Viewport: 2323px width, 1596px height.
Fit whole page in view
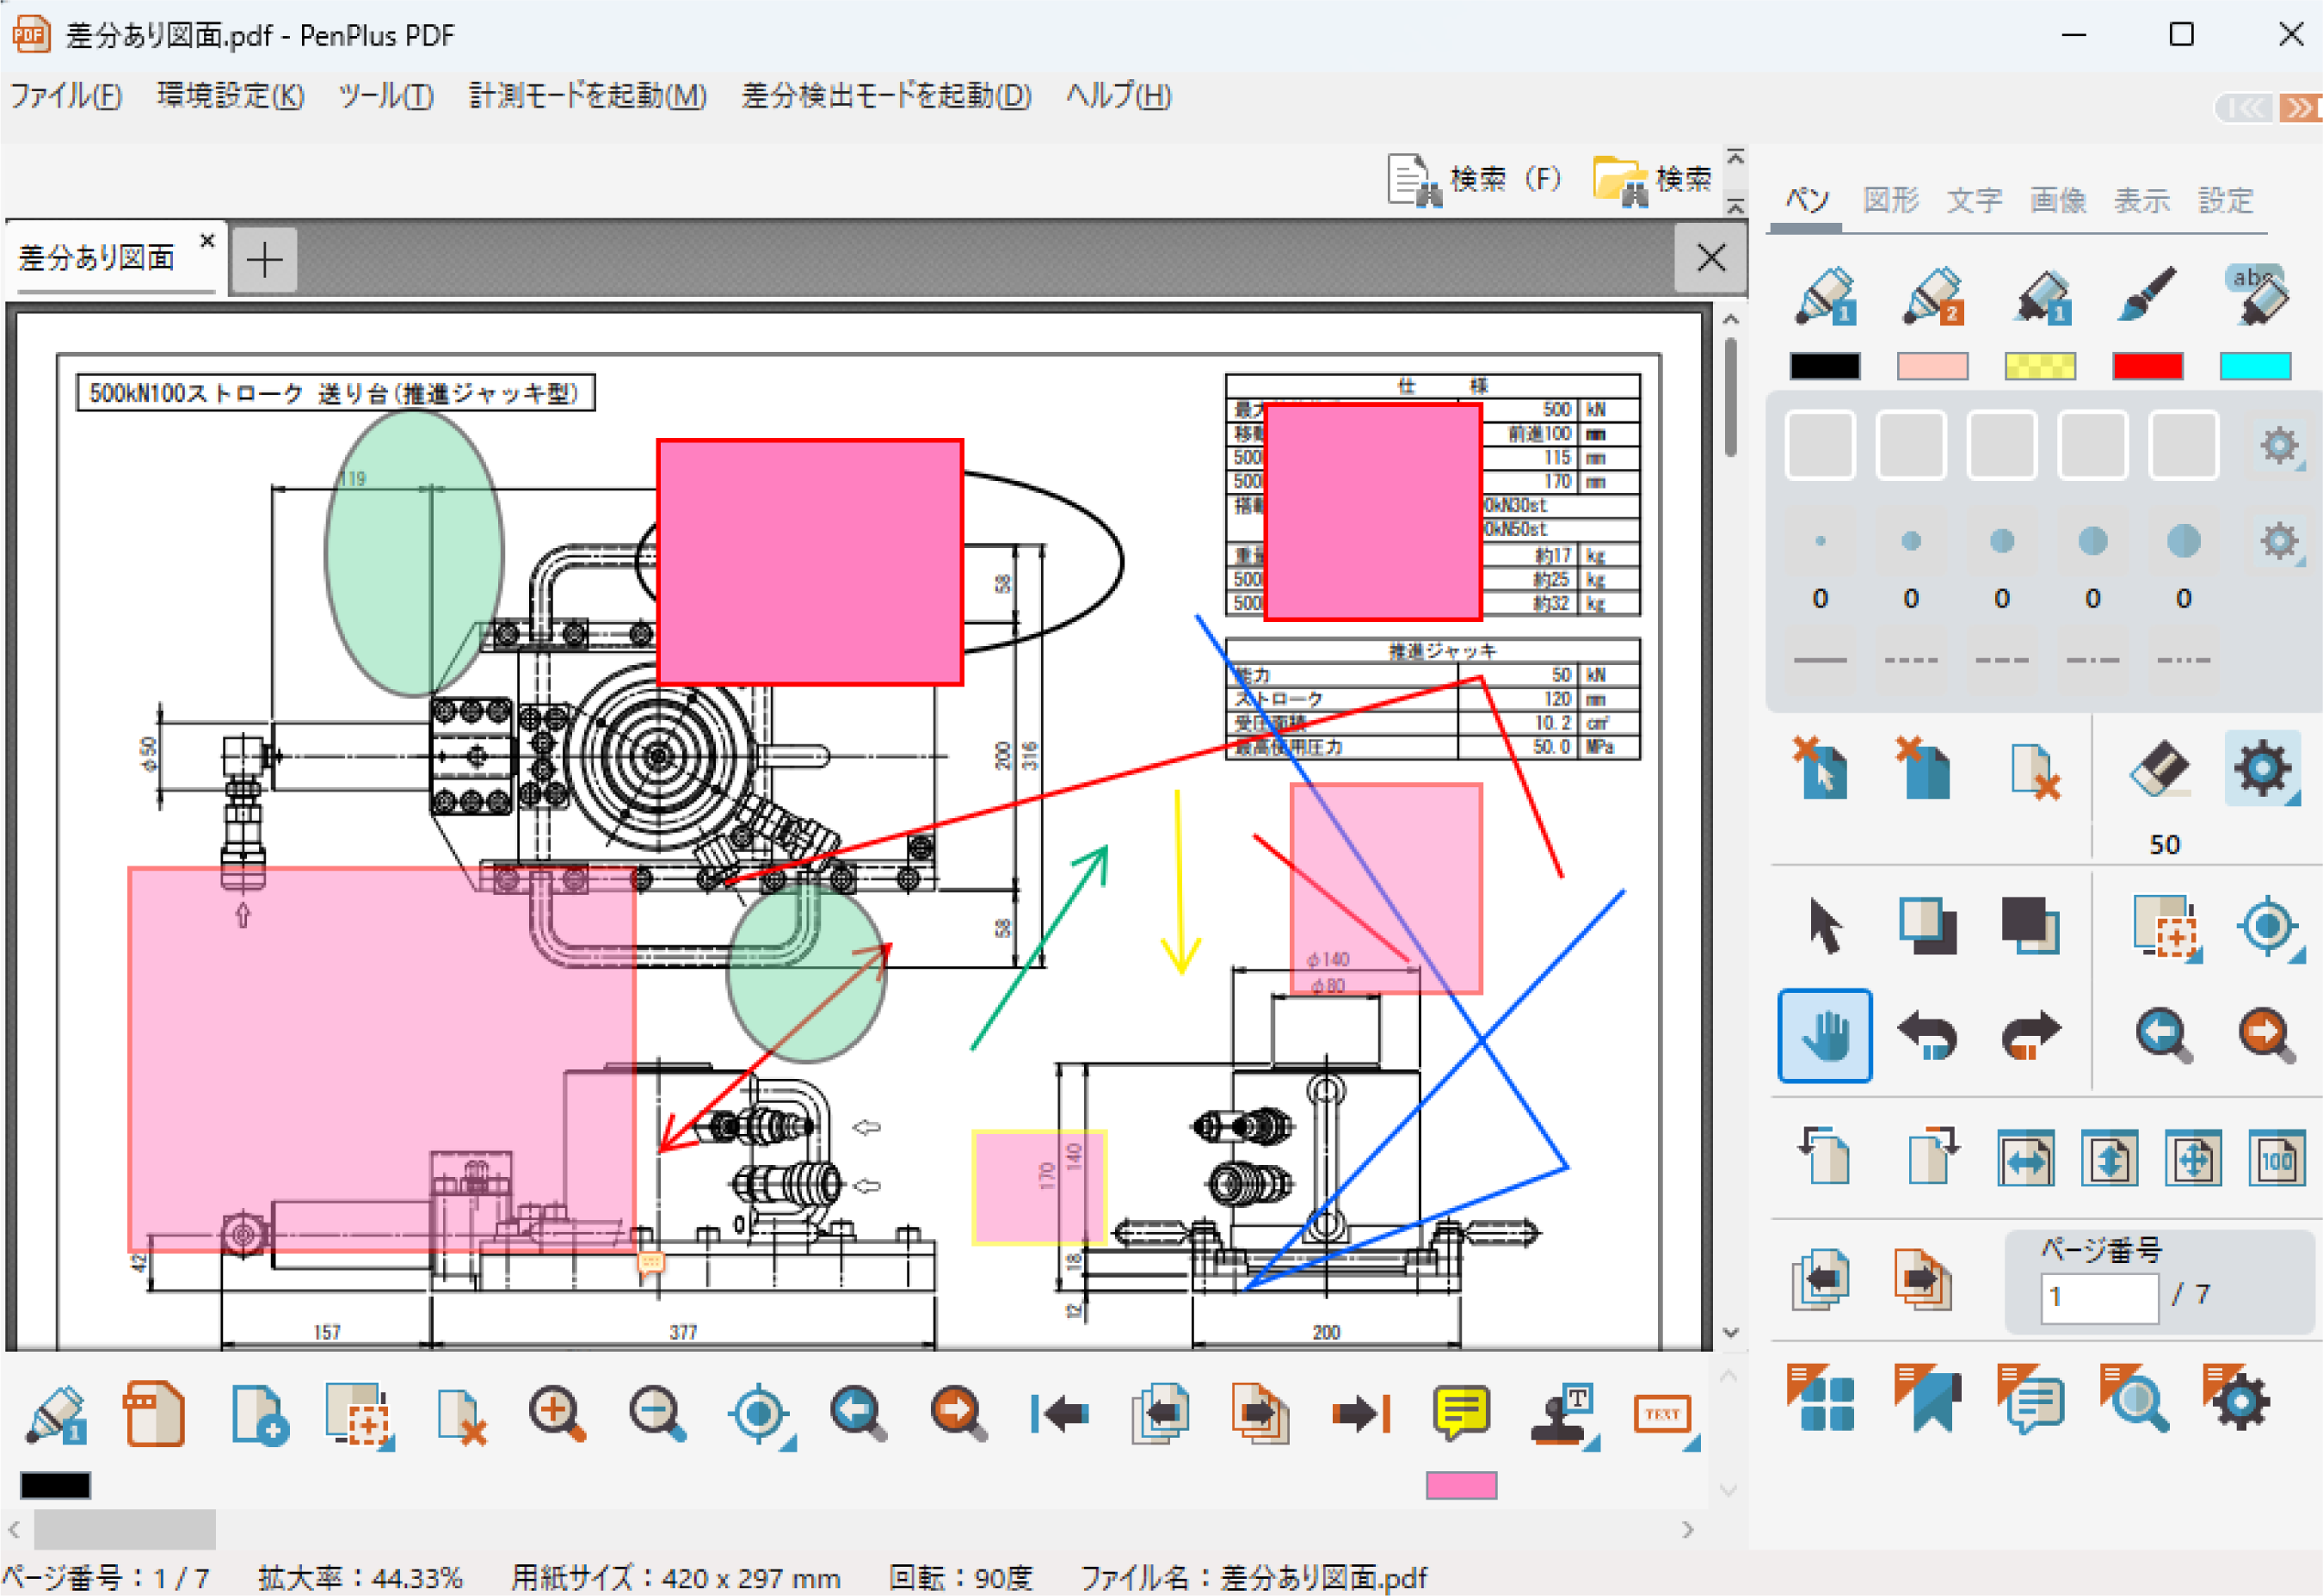coord(2193,1158)
